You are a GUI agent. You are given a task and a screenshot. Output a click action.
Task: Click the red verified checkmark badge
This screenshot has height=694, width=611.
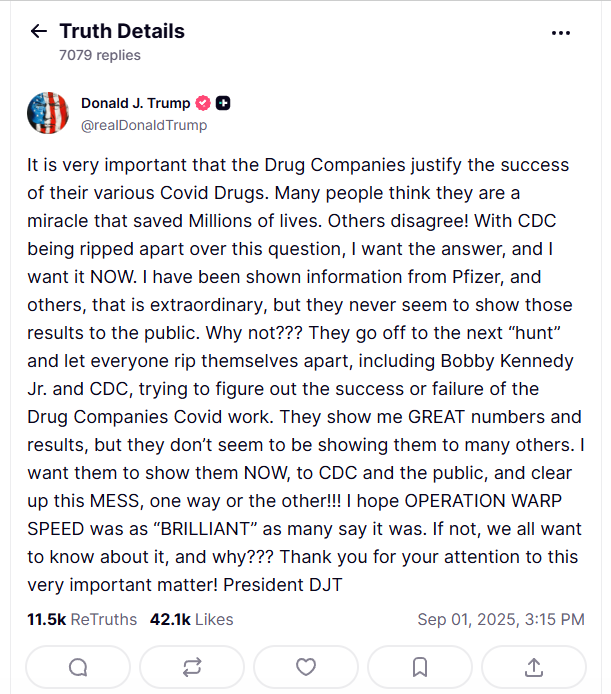point(202,103)
